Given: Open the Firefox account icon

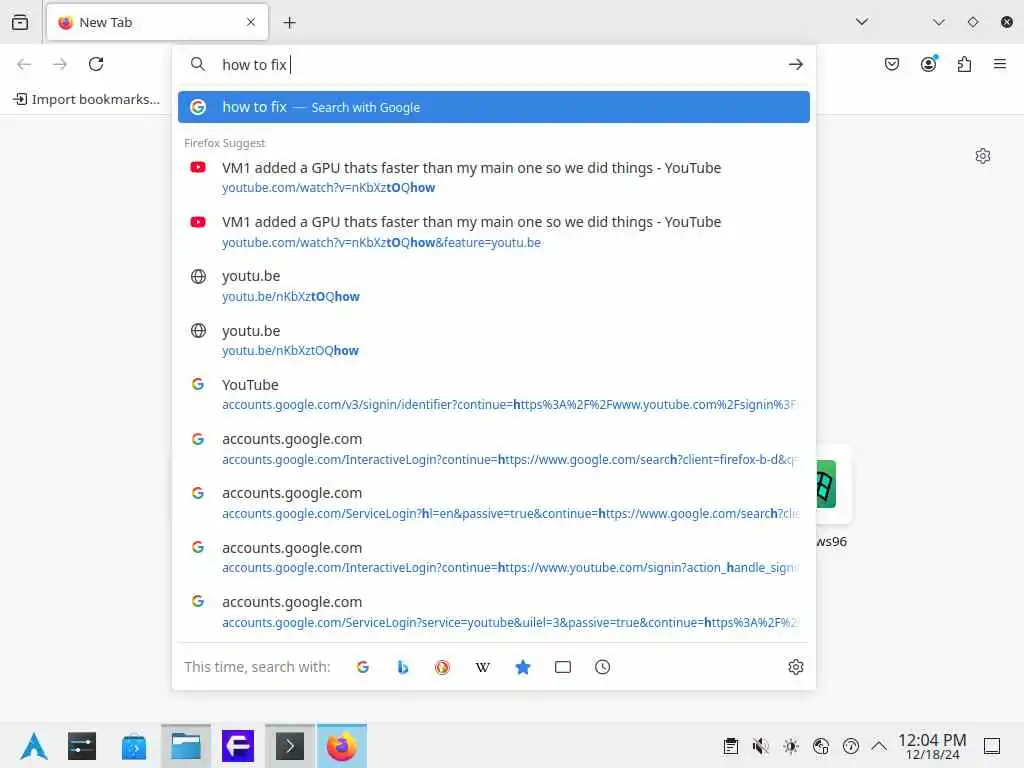Looking at the screenshot, I should pos(929,64).
